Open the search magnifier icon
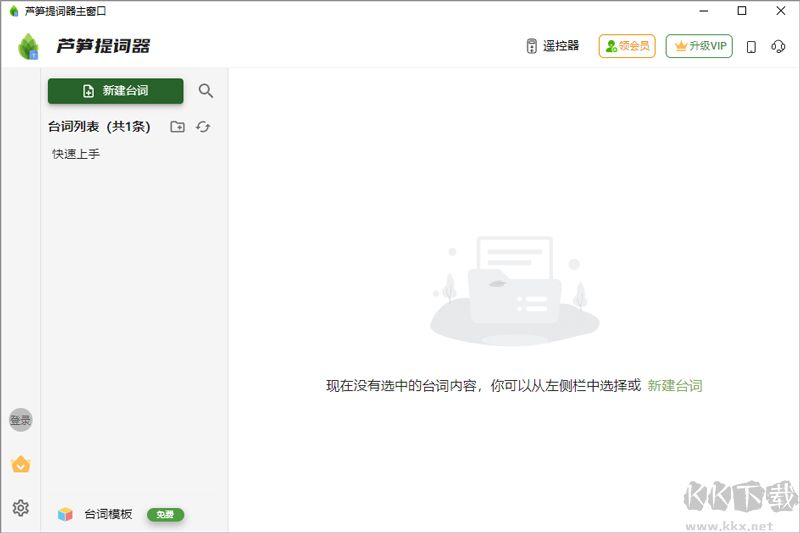This screenshot has height=533, width=800. 206,91
